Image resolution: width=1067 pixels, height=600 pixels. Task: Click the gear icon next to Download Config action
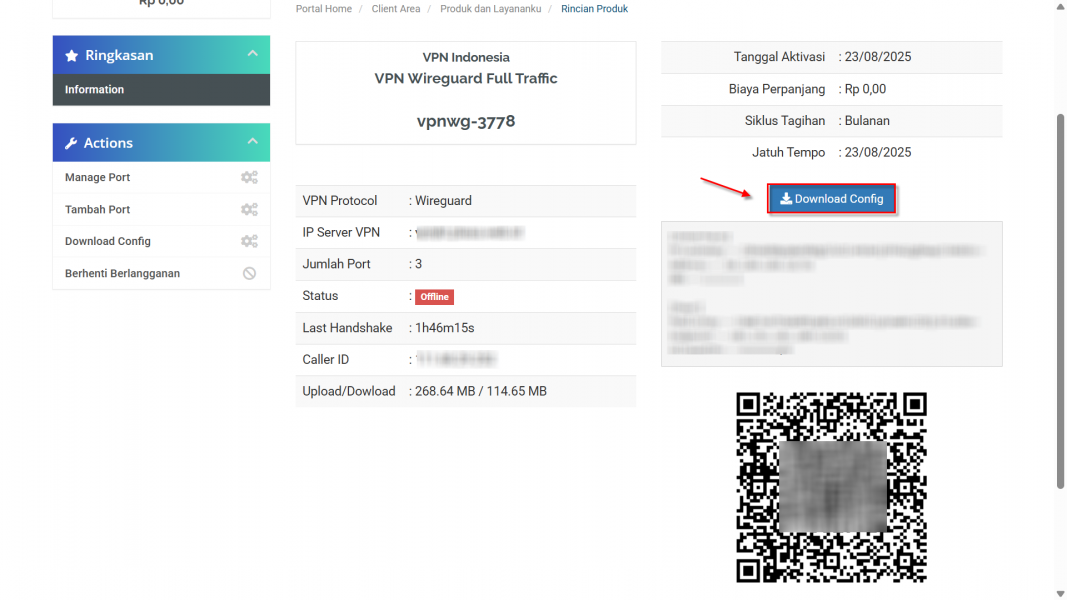tap(249, 241)
